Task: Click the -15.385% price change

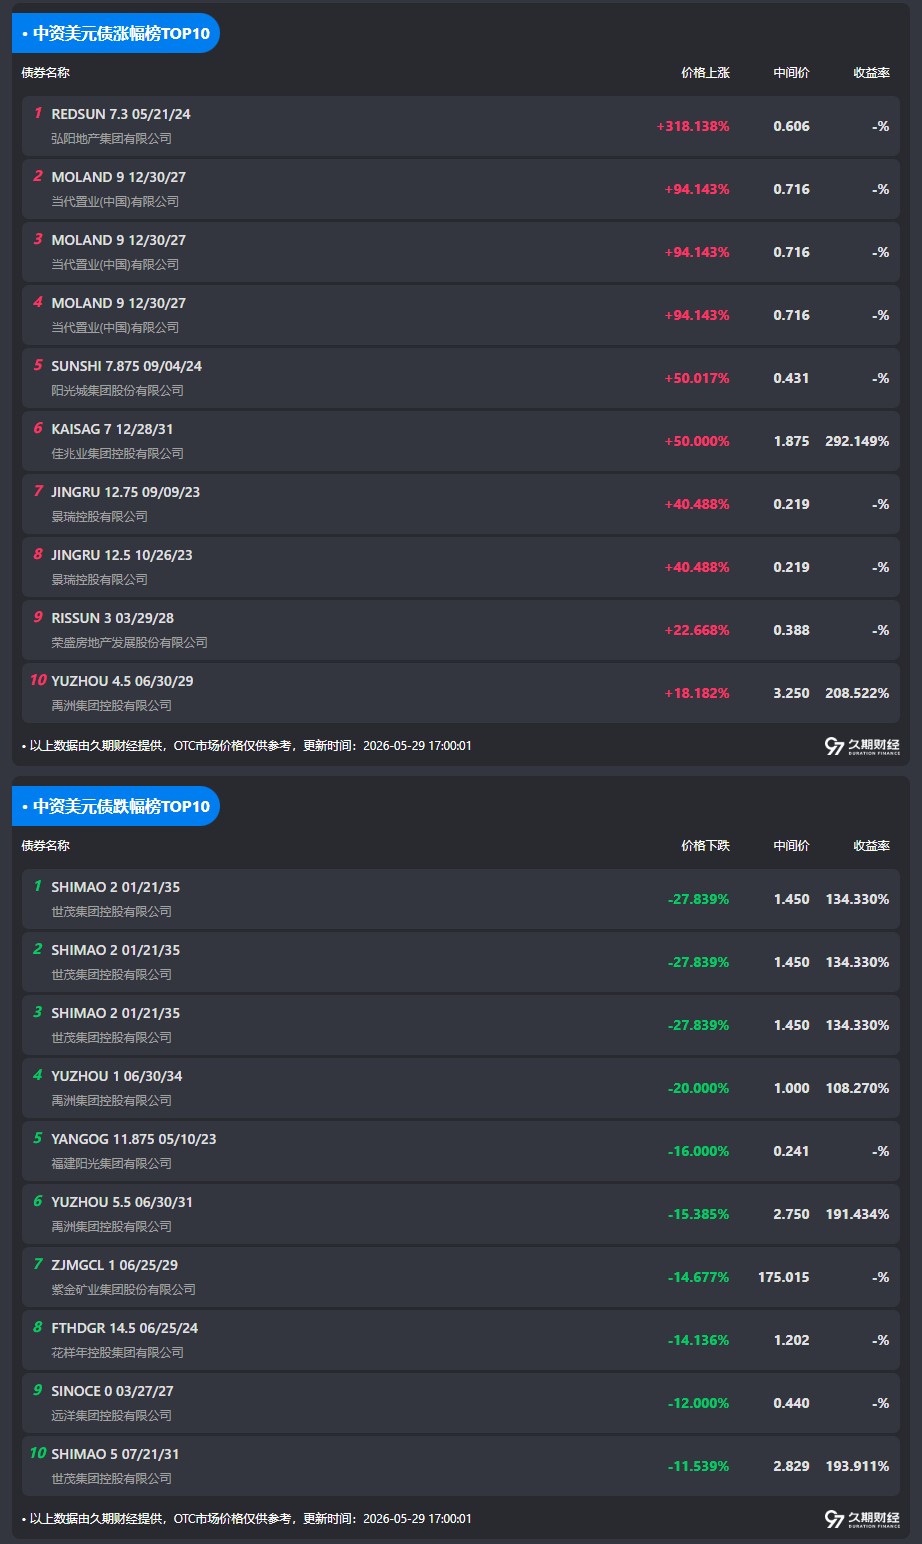Action: click(x=699, y=1215)
